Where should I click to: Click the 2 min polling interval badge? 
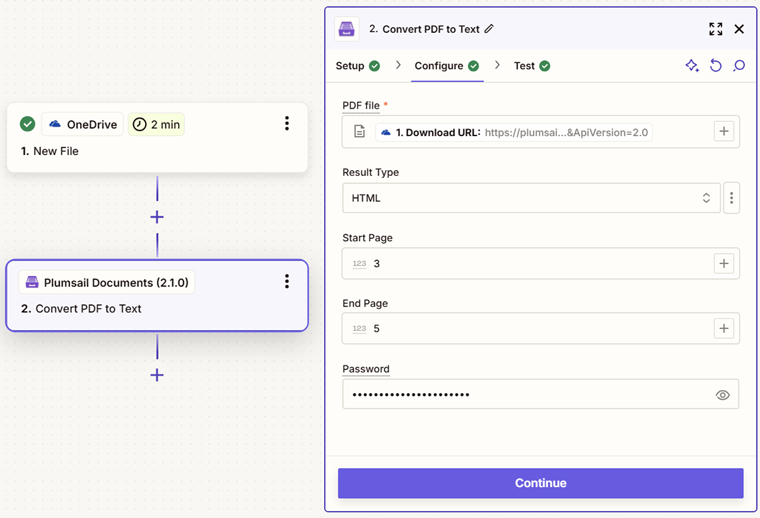pyautogui.click(x=156, y=125)
